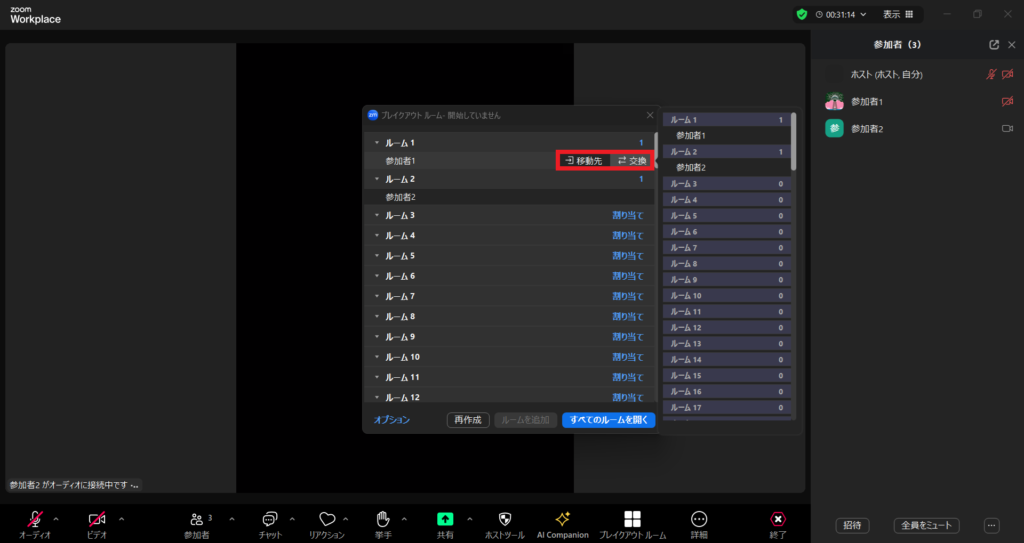The width and height of the screenshot is (1024, 543).
Task: Open the audio options chevron
Action: tap(56, 518)
